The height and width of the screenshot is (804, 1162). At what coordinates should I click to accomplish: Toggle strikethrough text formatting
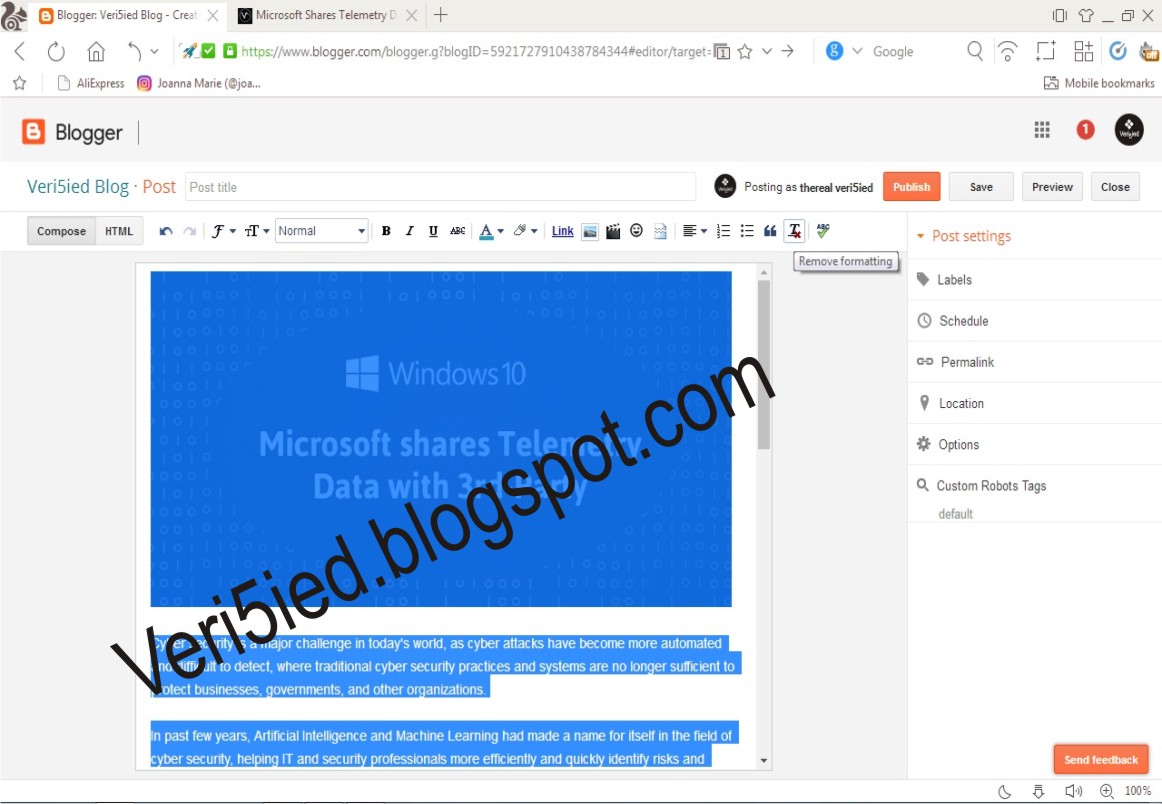457,231
